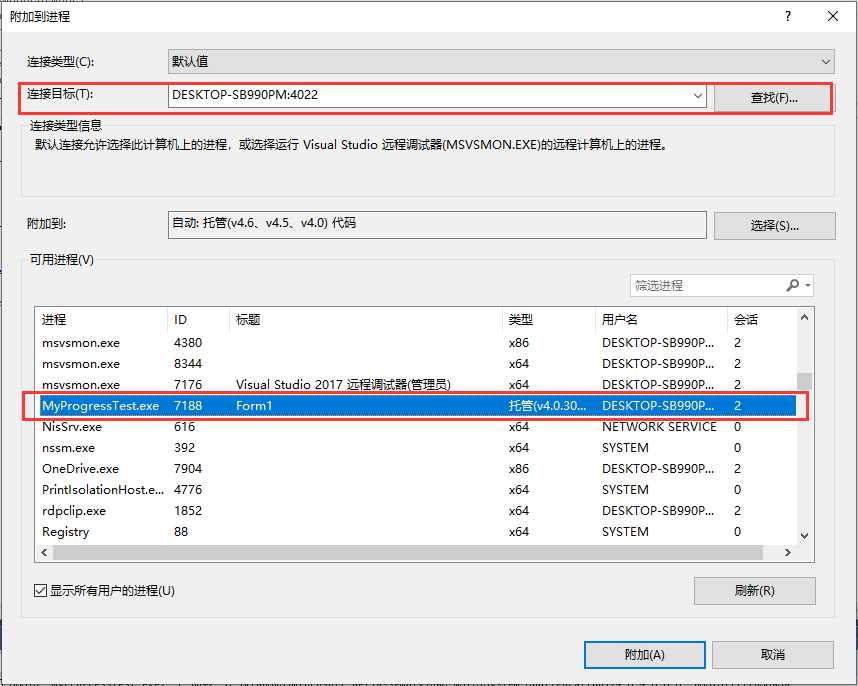Select the rdpclip.exe process row
The width and height of the screenshot is (858, 686).
pos(416,510)
